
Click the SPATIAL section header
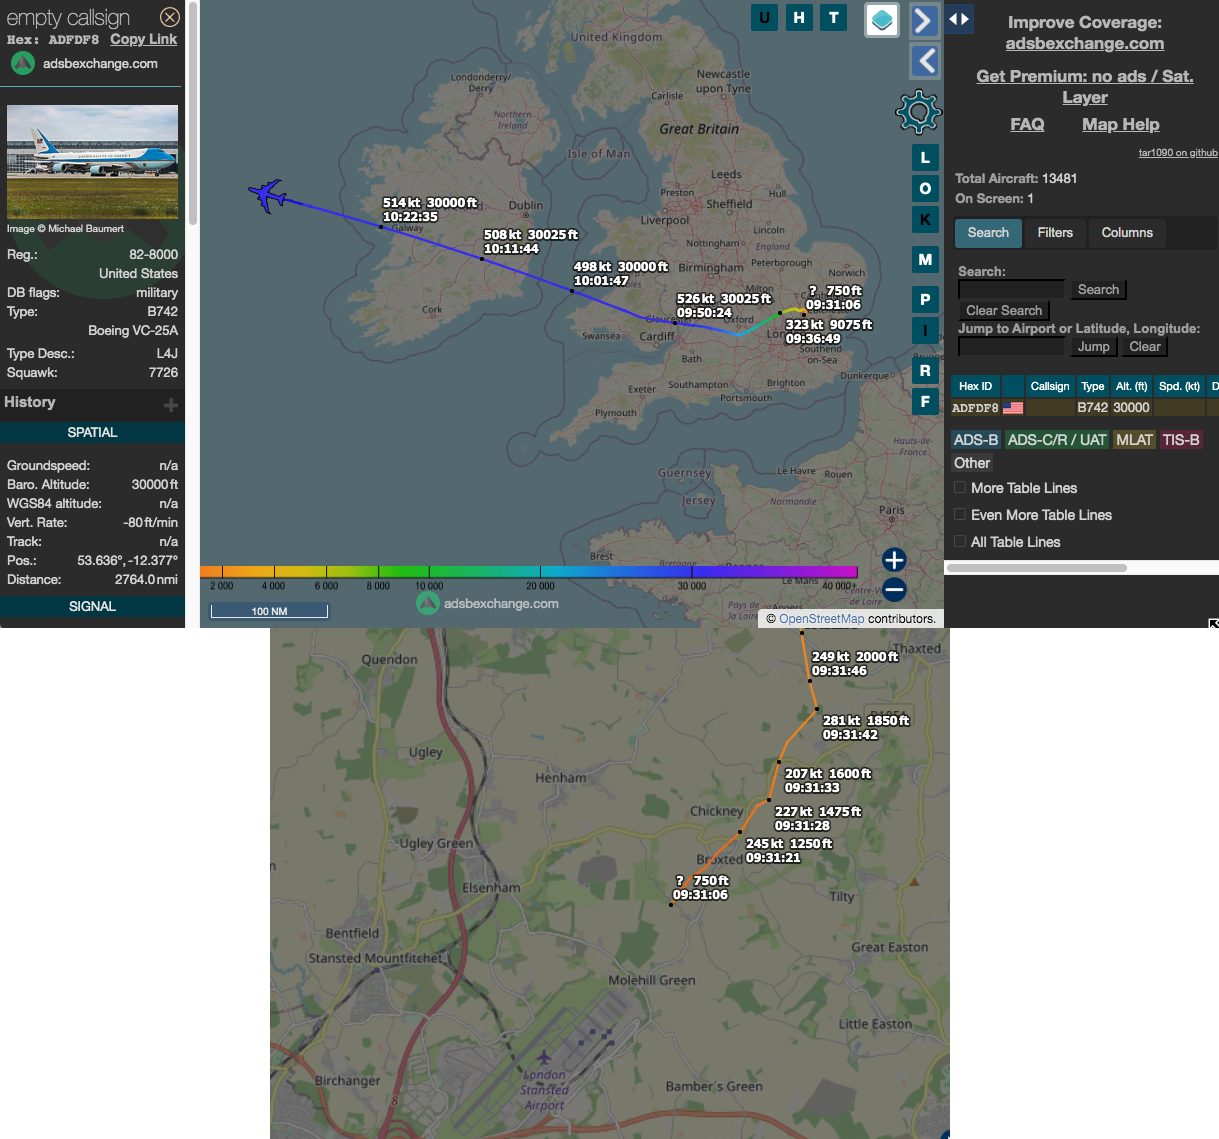coord(92,432)
